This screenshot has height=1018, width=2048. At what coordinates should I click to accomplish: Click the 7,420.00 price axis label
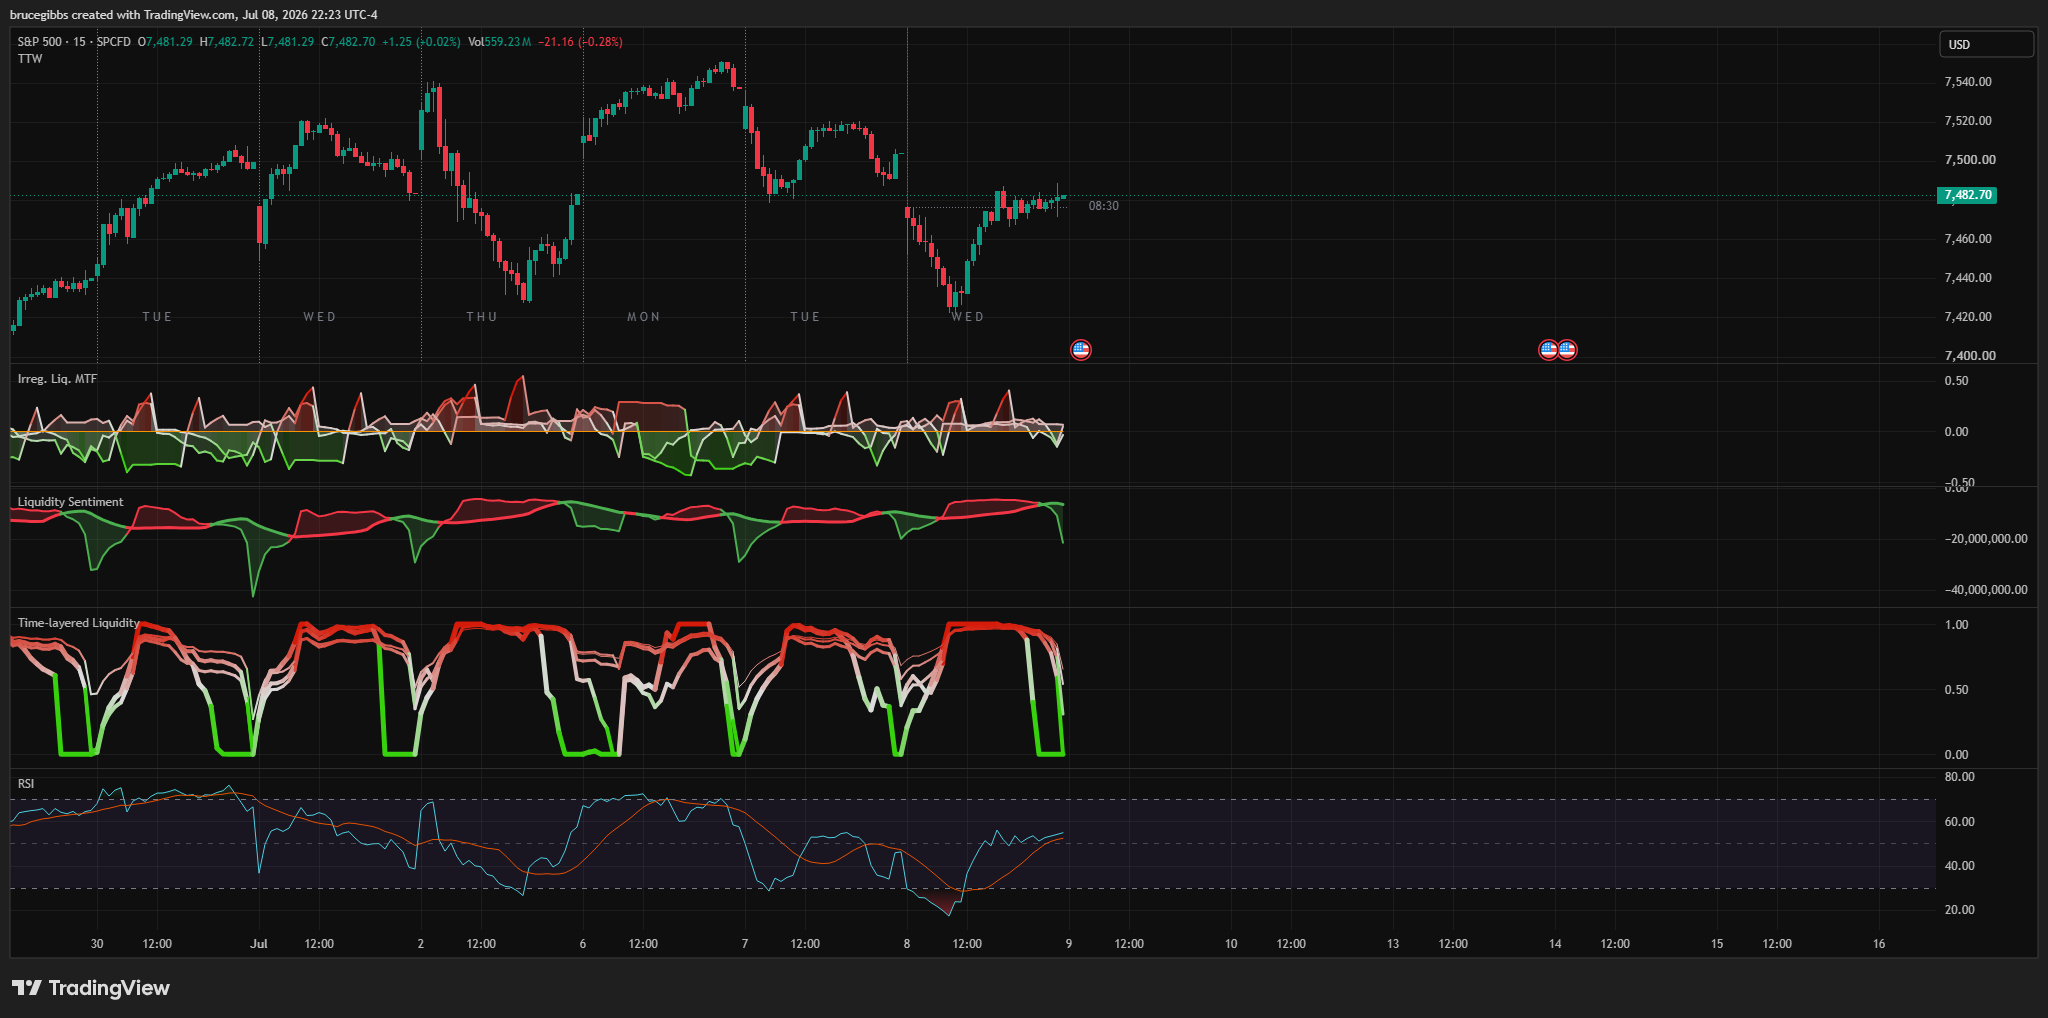click(1968, 317)
